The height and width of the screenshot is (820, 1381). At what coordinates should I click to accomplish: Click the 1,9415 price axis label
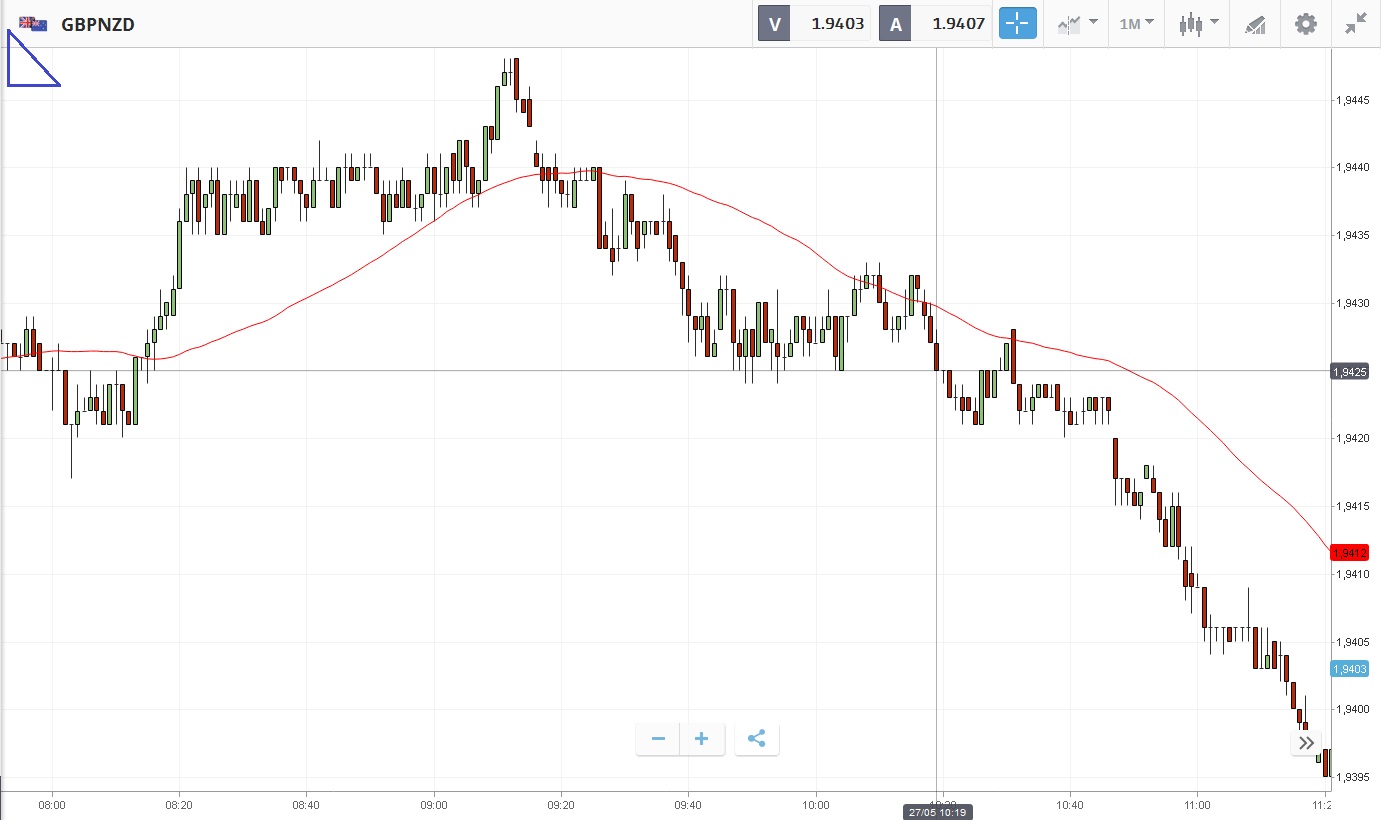(1351, 507)
